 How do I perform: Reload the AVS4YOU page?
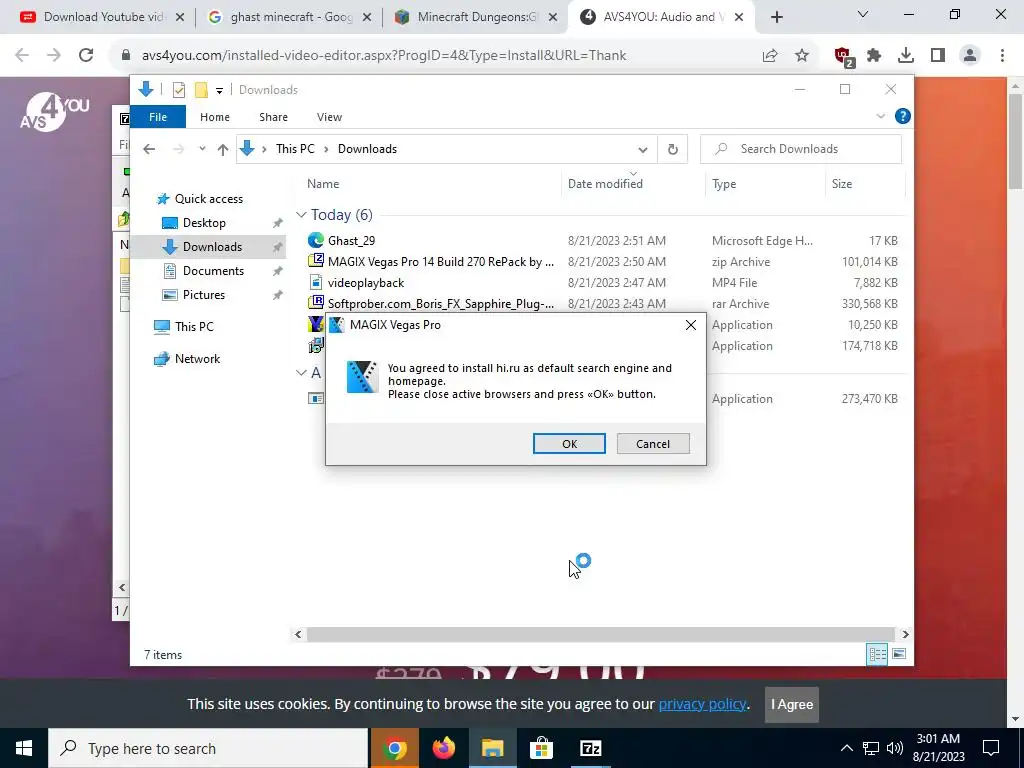click(x=86, y=56)
